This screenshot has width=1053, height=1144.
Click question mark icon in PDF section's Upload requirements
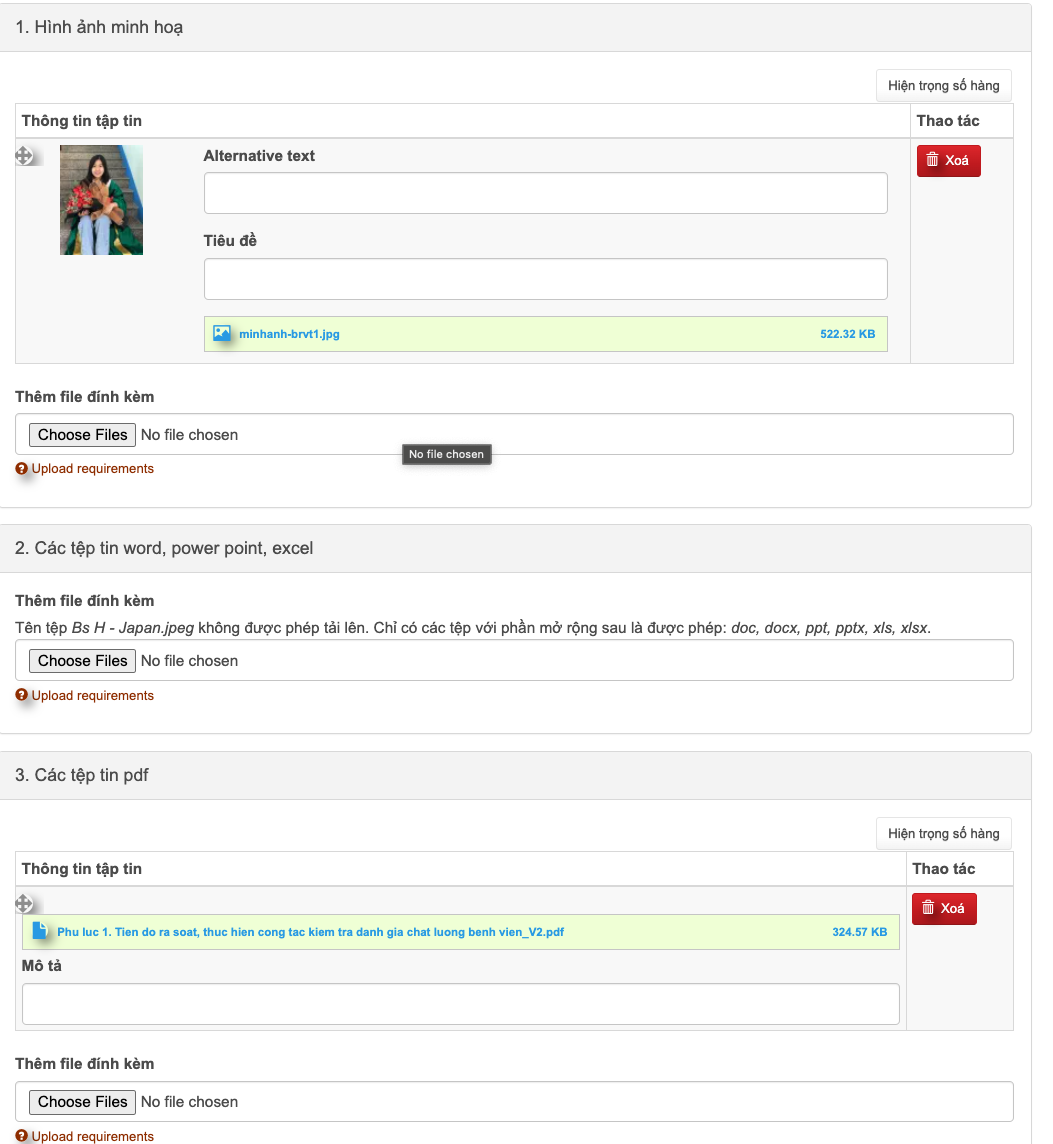(21, 1136)
